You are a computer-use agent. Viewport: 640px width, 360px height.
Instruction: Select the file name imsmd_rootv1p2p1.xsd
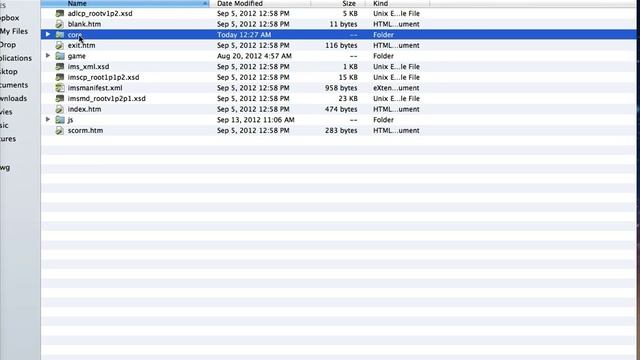click(x=107, y=98)
